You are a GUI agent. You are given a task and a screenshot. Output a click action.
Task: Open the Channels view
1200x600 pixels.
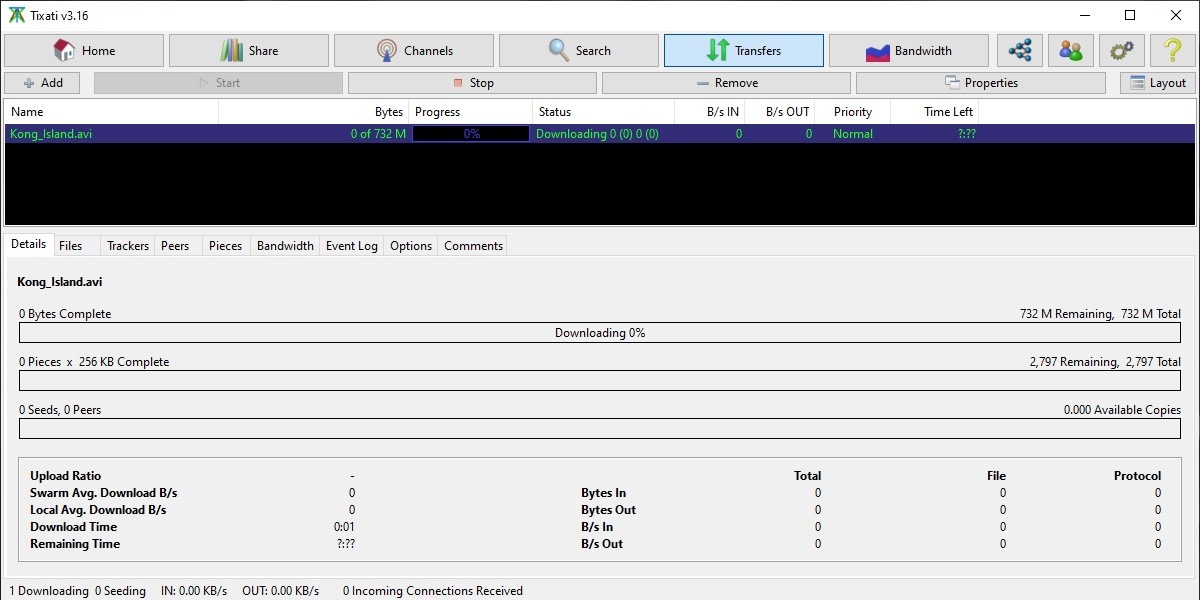pos(414,50)
